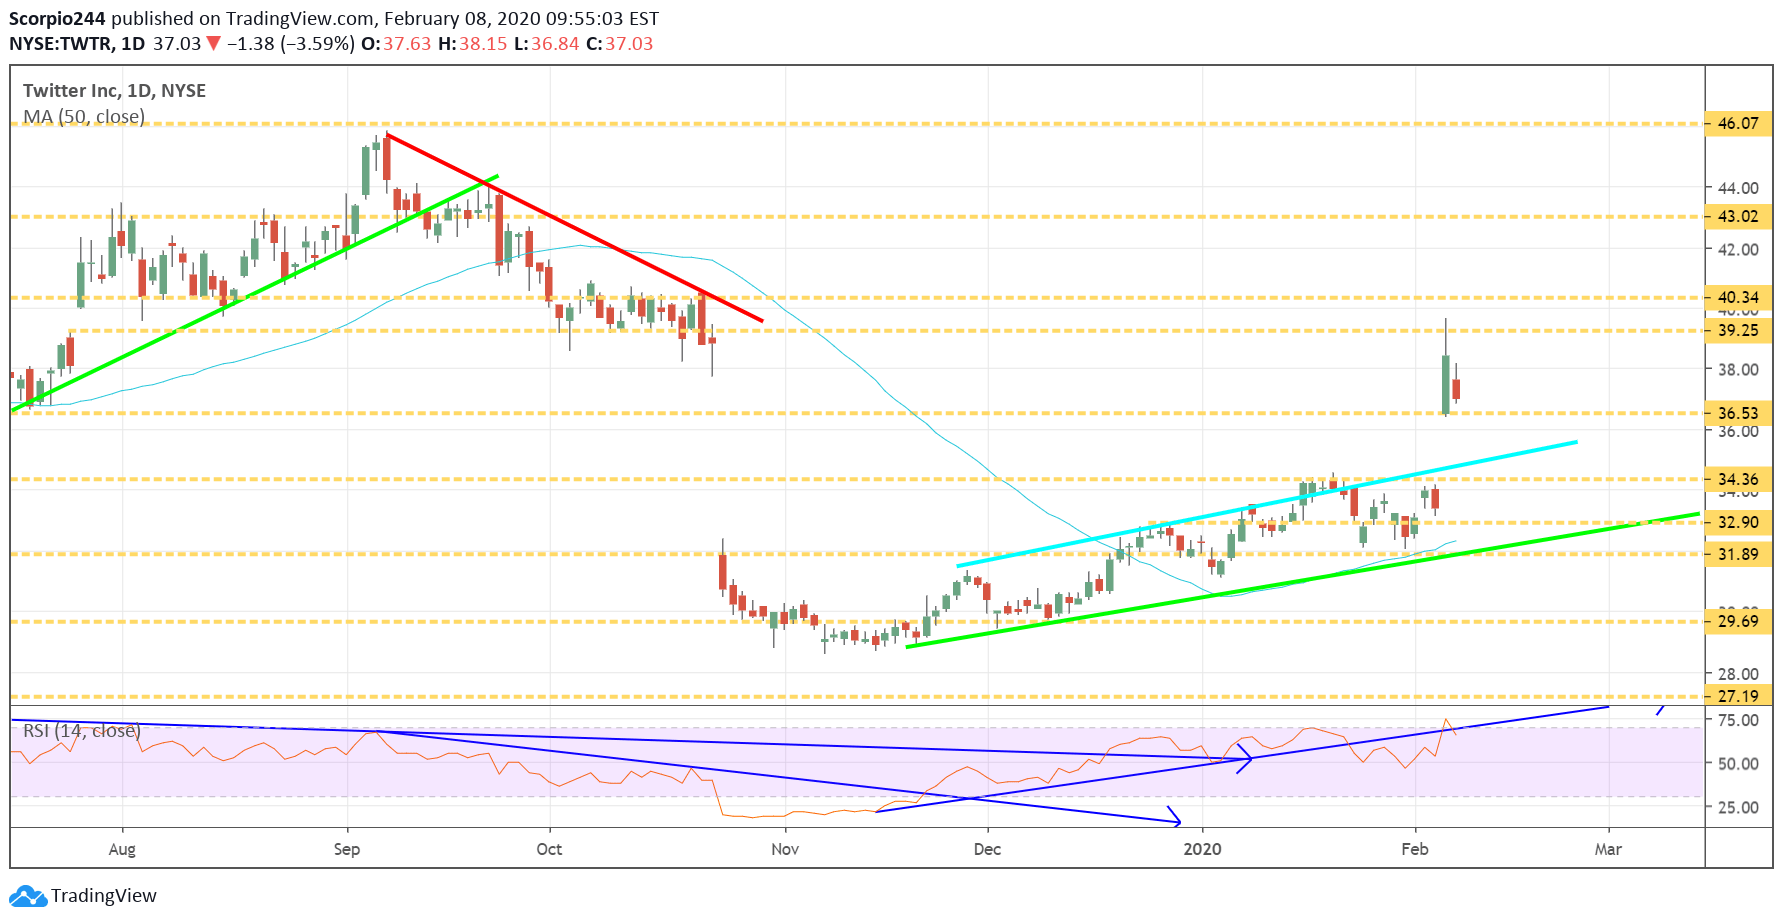Viewport: 1783px width, 923px height.
Task: Click the RSI 50.00 scale value
Action: point(1738,764)
